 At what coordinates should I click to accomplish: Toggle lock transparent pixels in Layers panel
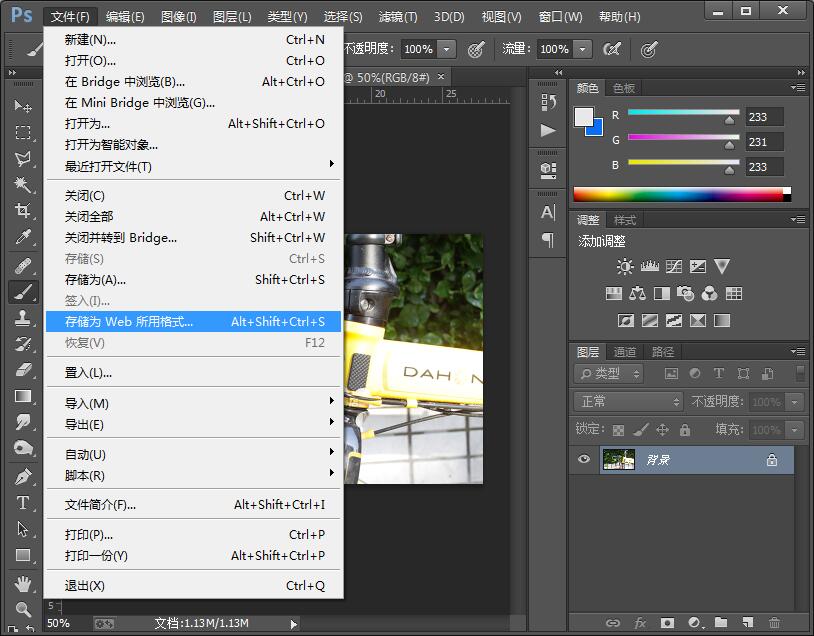pos(618,430)
